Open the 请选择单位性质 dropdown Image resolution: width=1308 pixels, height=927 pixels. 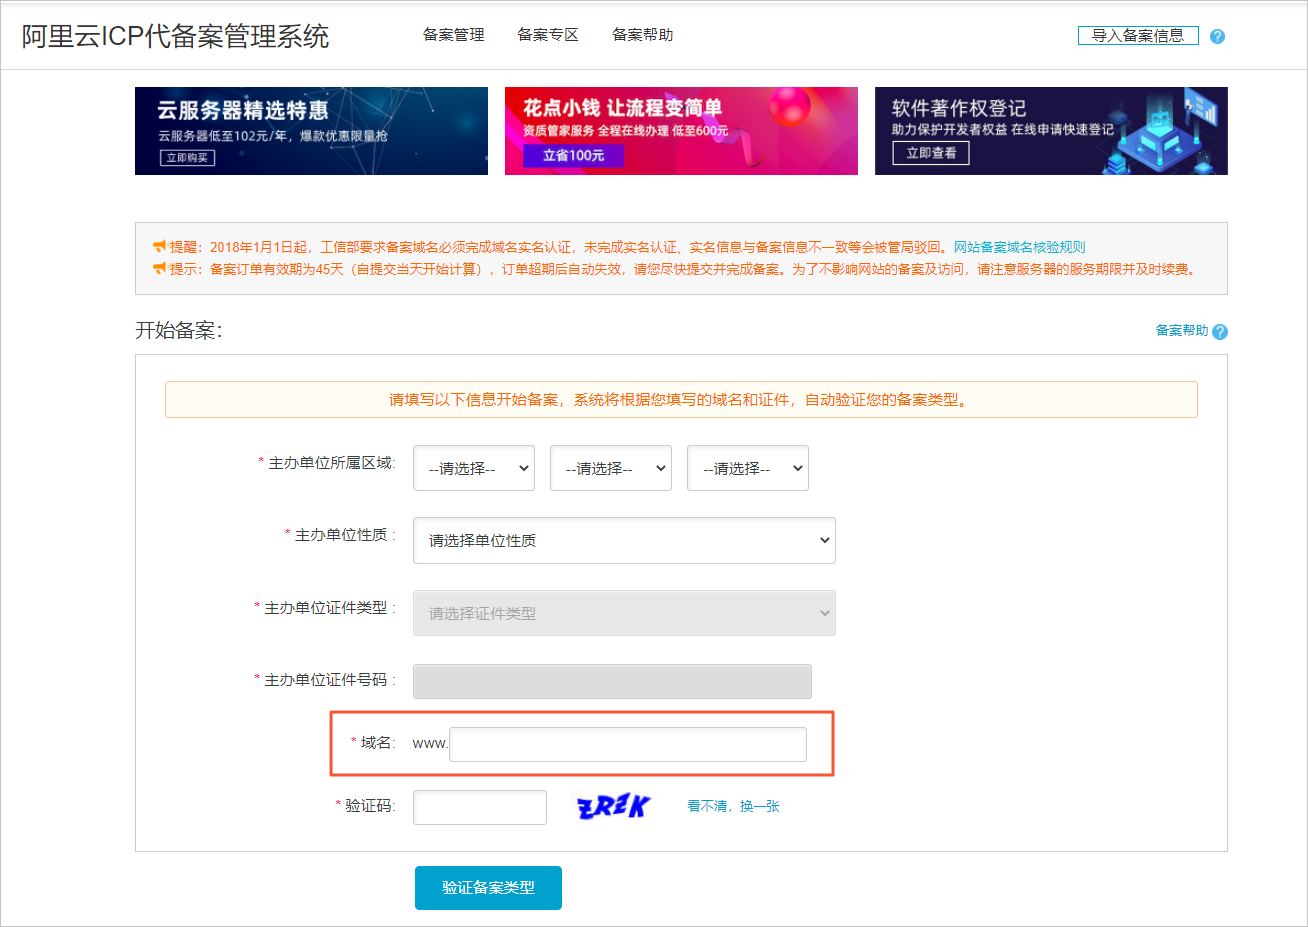click(x=624, y=540)
